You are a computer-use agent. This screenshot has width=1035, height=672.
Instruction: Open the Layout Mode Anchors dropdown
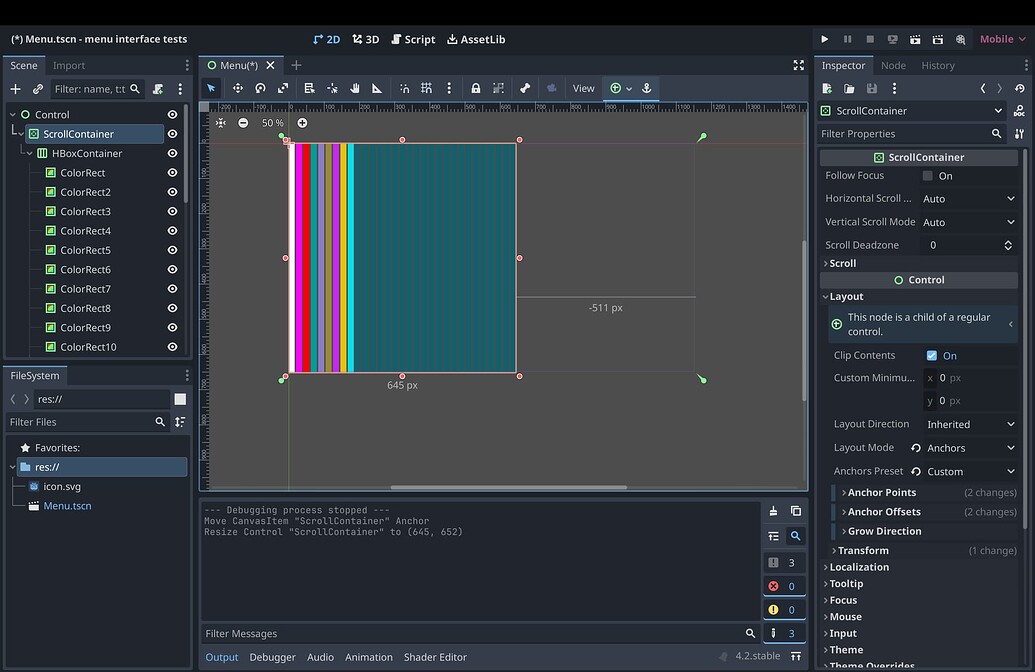[x=967, y=448]
